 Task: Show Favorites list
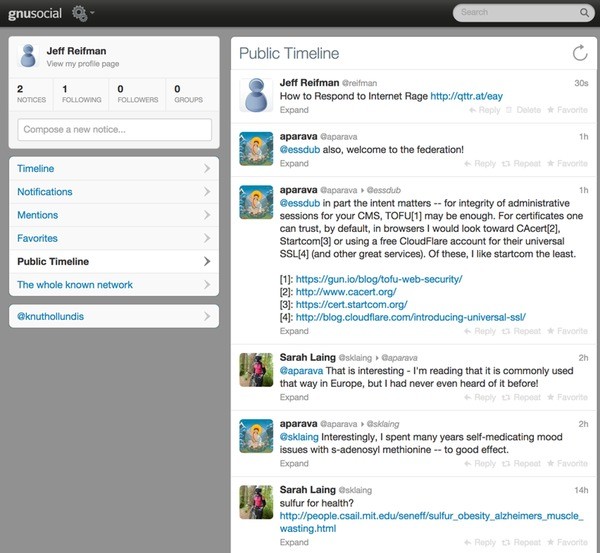point(114,238)
